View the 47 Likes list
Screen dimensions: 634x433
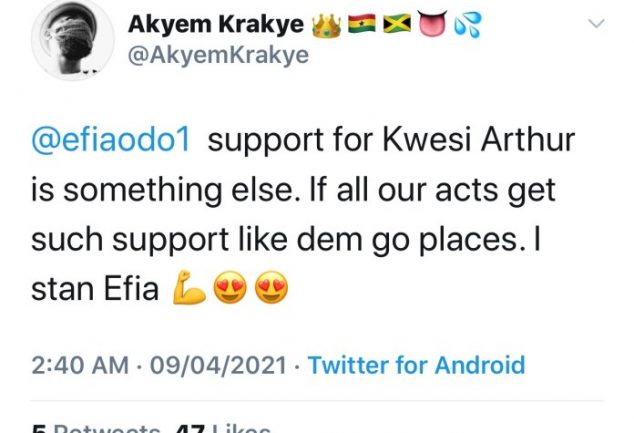click(x=224, y=428)
